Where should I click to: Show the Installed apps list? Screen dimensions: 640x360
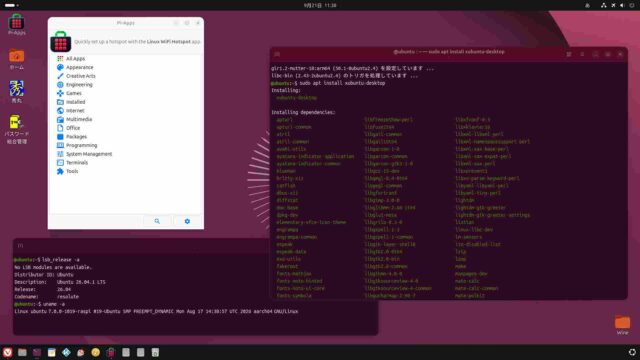click(71, 102)
